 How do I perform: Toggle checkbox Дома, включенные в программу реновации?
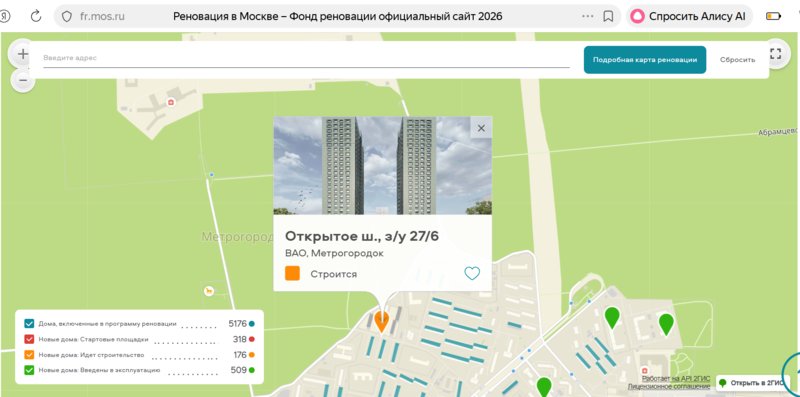(29, 324)
